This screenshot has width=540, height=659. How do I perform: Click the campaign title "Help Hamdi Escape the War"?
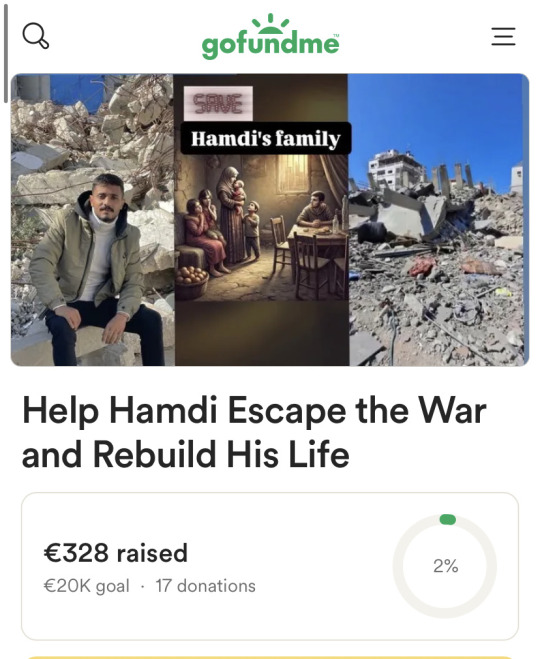click(x=254, y=411)
